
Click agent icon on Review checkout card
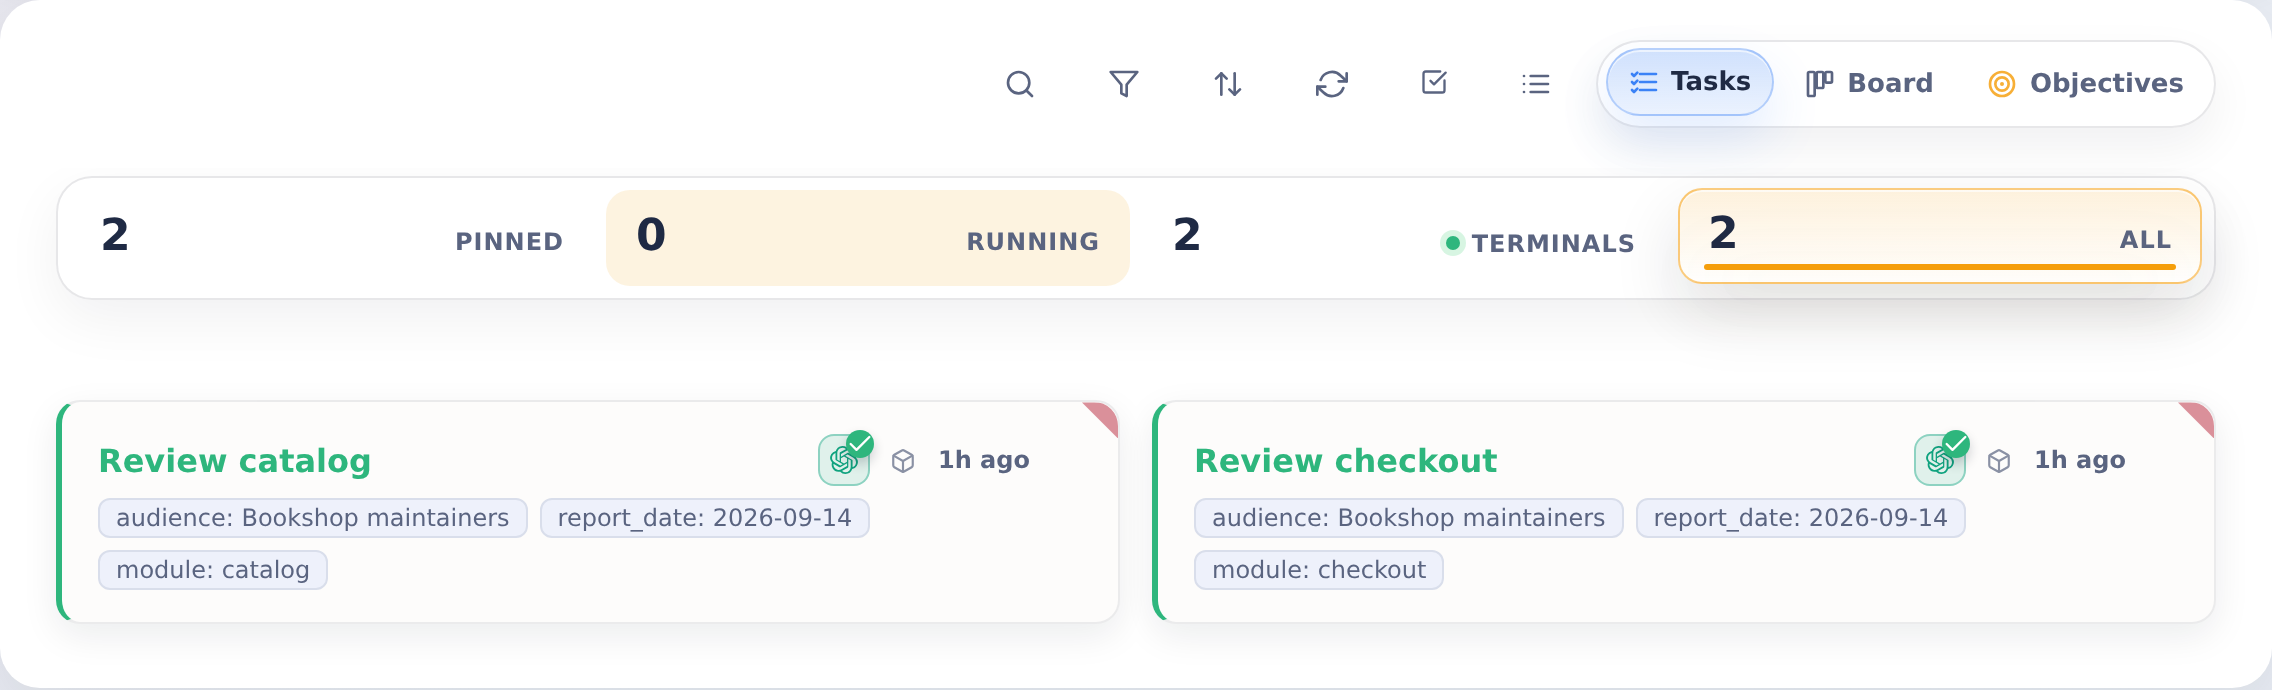pyautogui.click(x=1940, y=459)
